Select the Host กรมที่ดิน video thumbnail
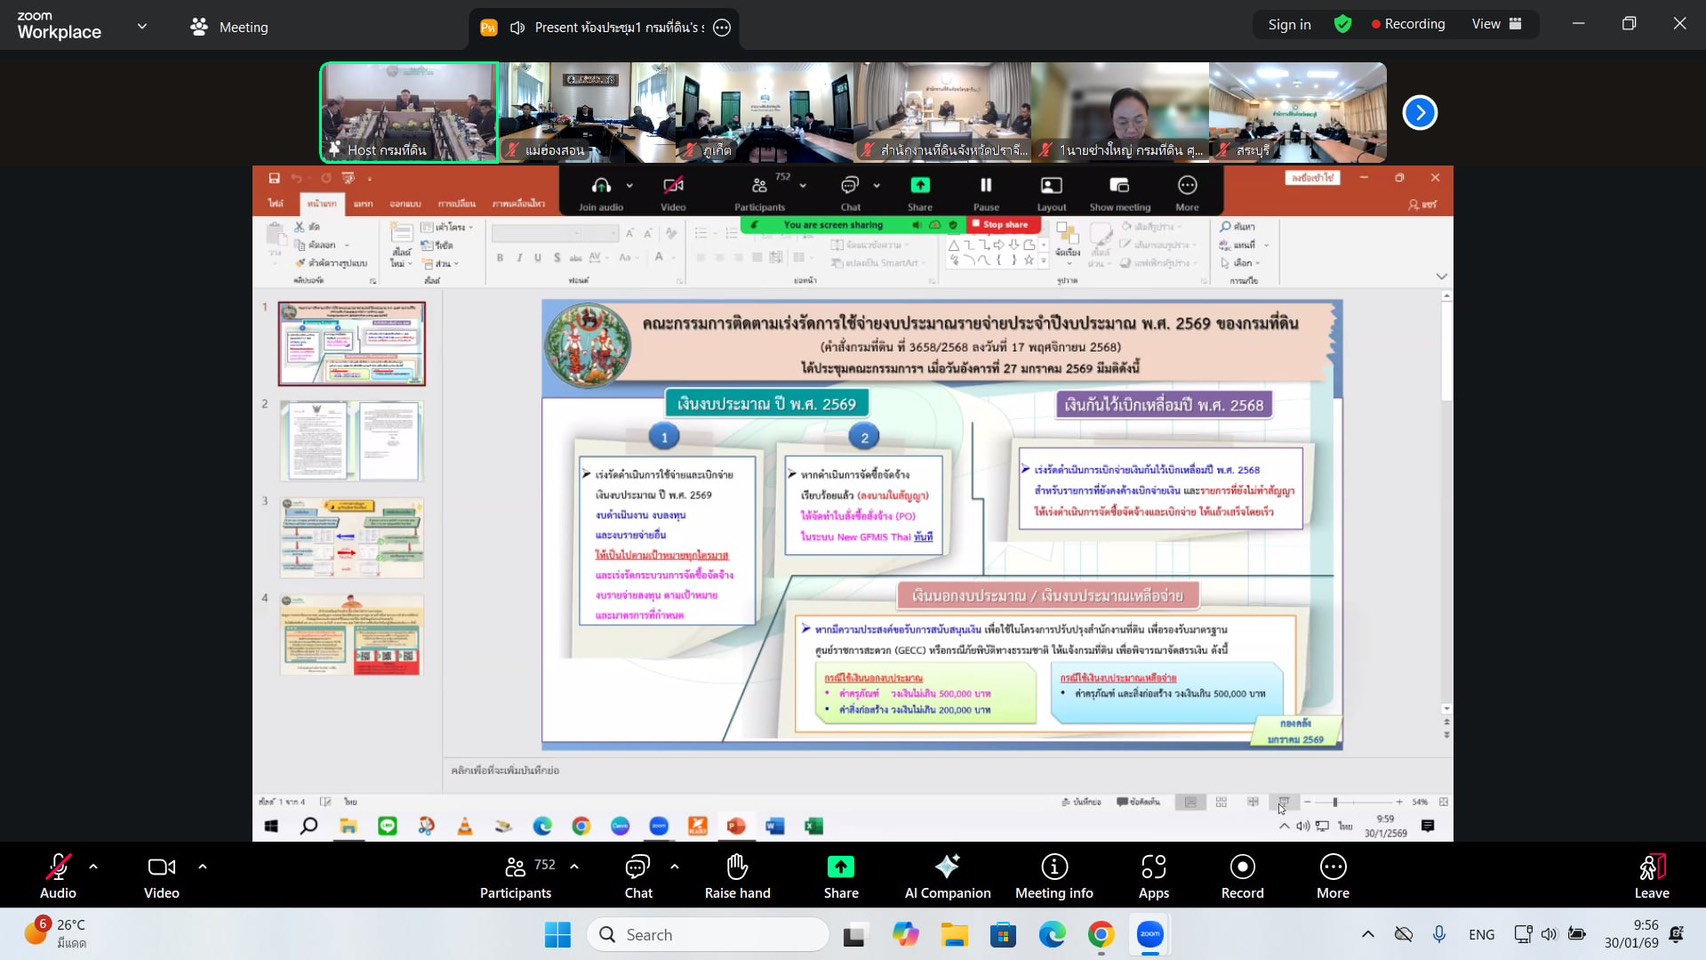 [409, 112]
